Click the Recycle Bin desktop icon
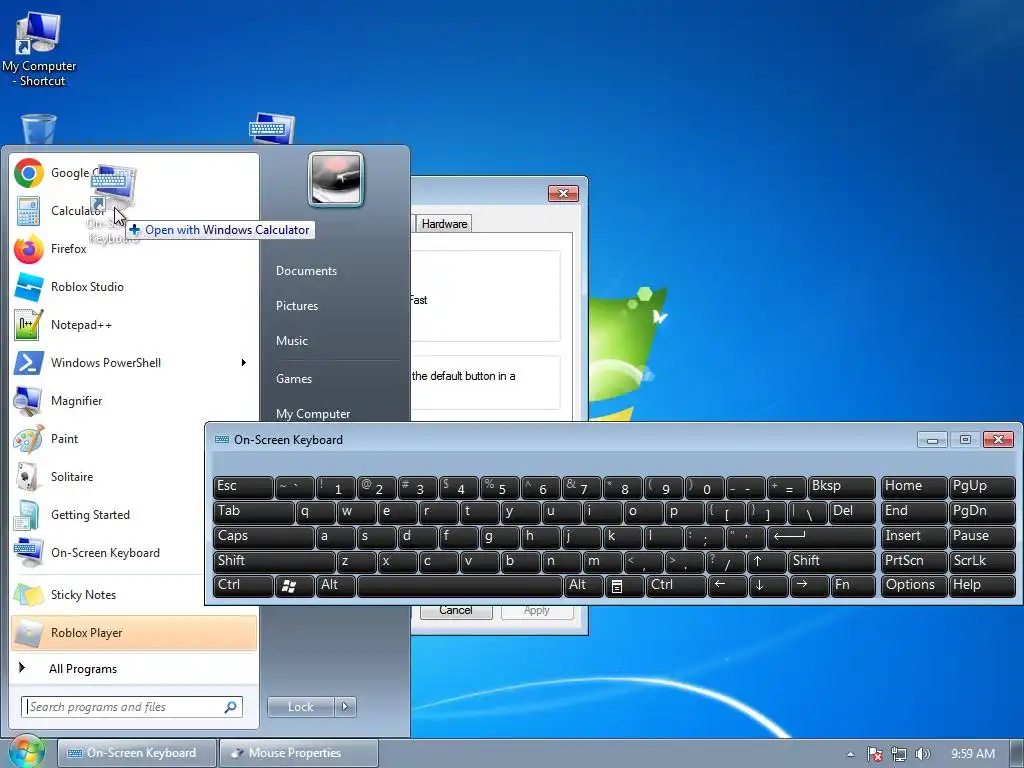The image size is (1024, 768). point(39,129)
